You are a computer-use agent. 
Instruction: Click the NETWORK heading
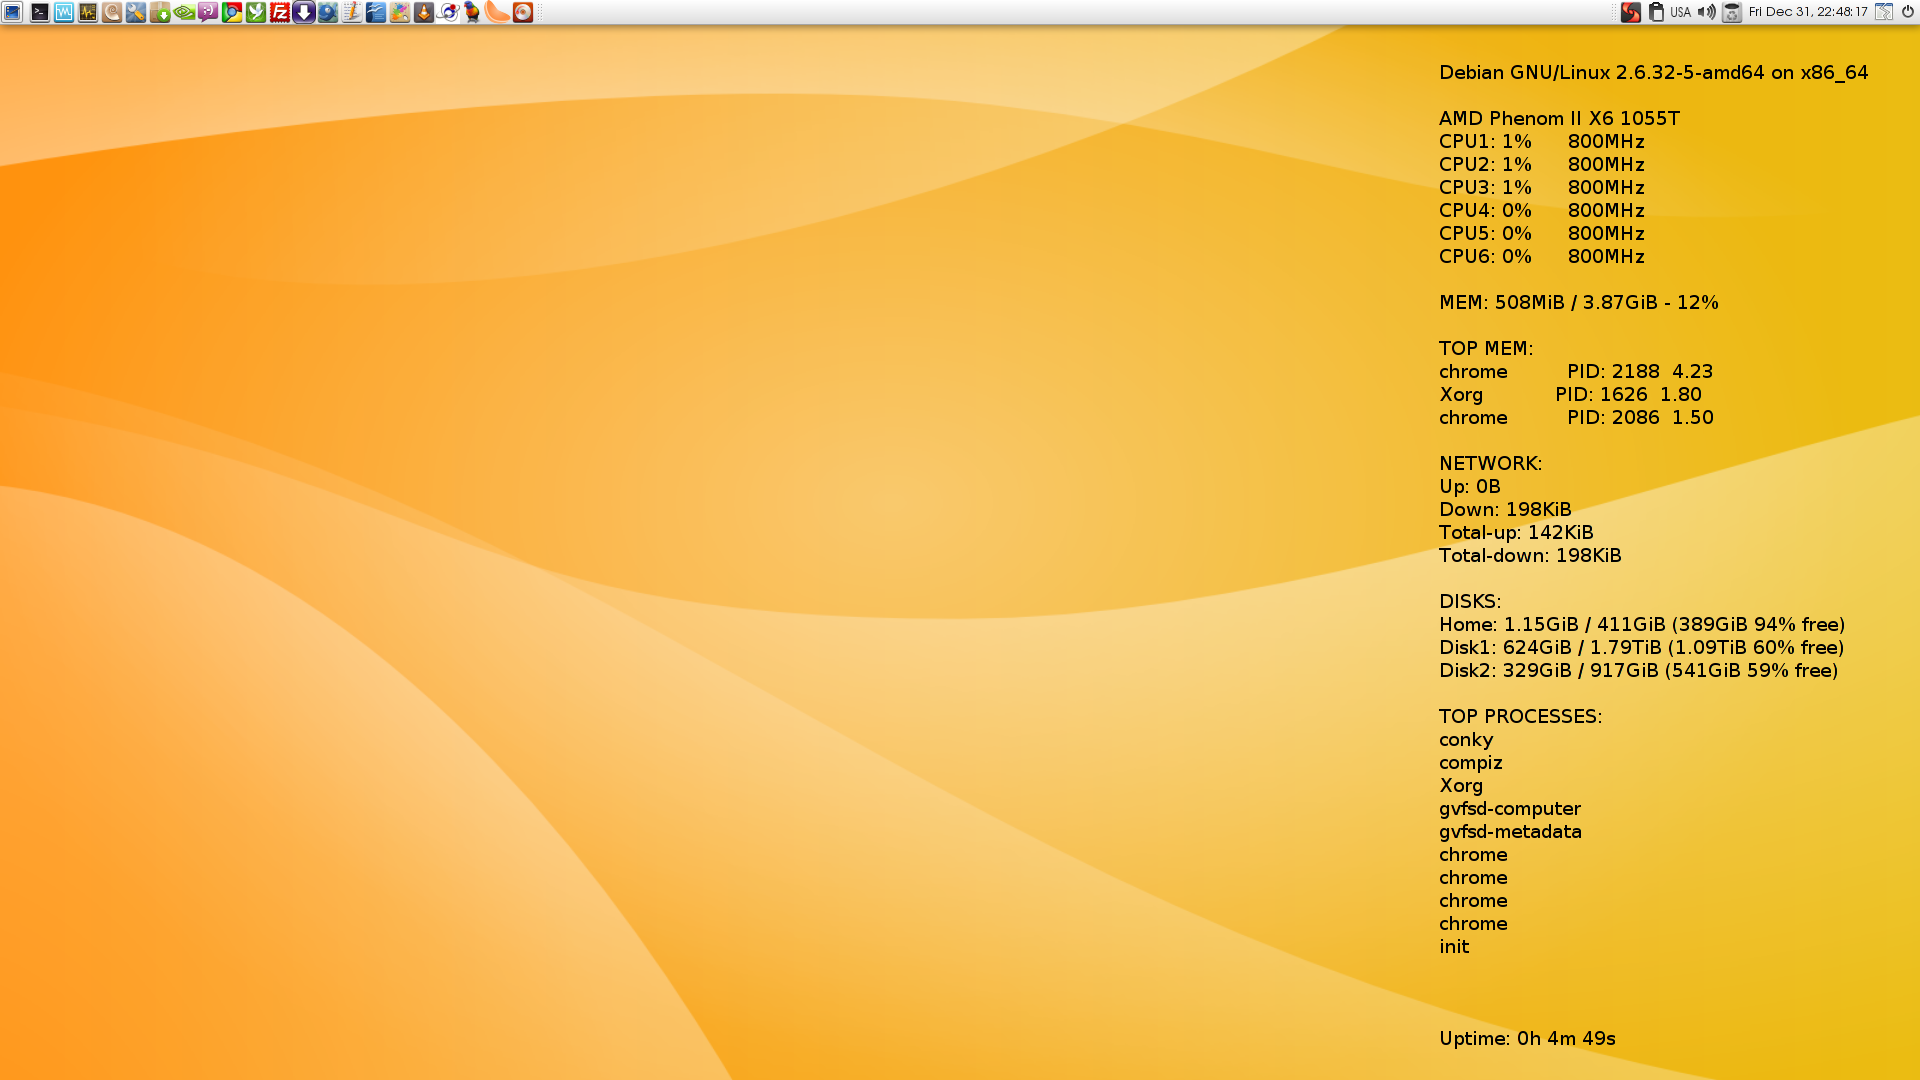1490,464
